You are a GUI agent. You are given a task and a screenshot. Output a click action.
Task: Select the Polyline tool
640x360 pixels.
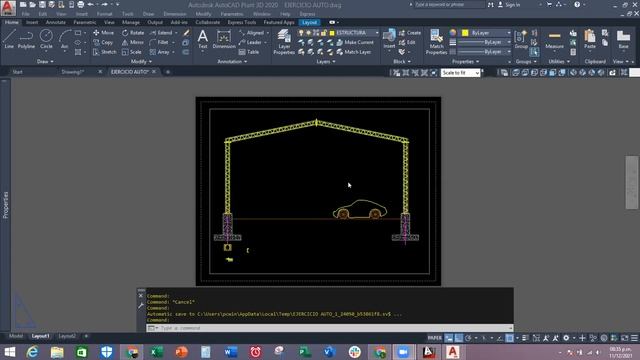pyautogui.click(x=27, y=39)
